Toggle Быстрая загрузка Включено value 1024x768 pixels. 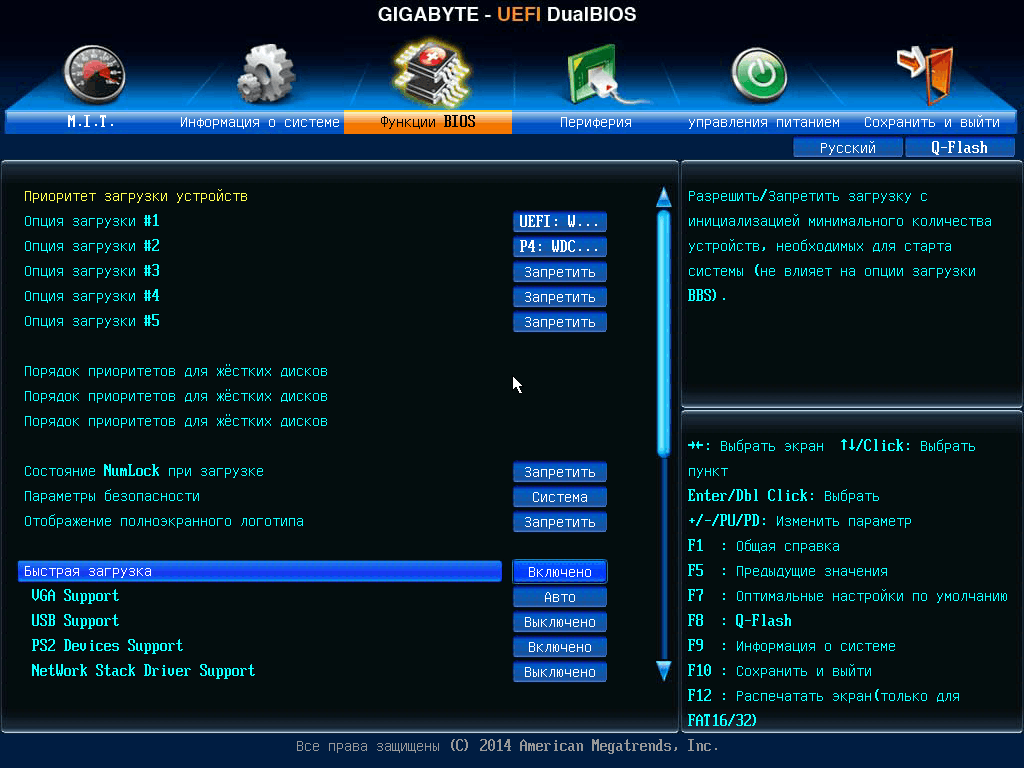(x=560, y=571)
